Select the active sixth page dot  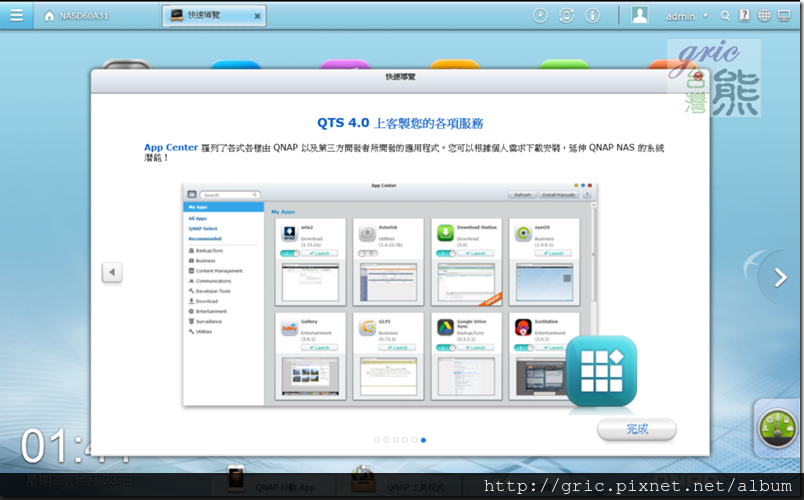423,440
